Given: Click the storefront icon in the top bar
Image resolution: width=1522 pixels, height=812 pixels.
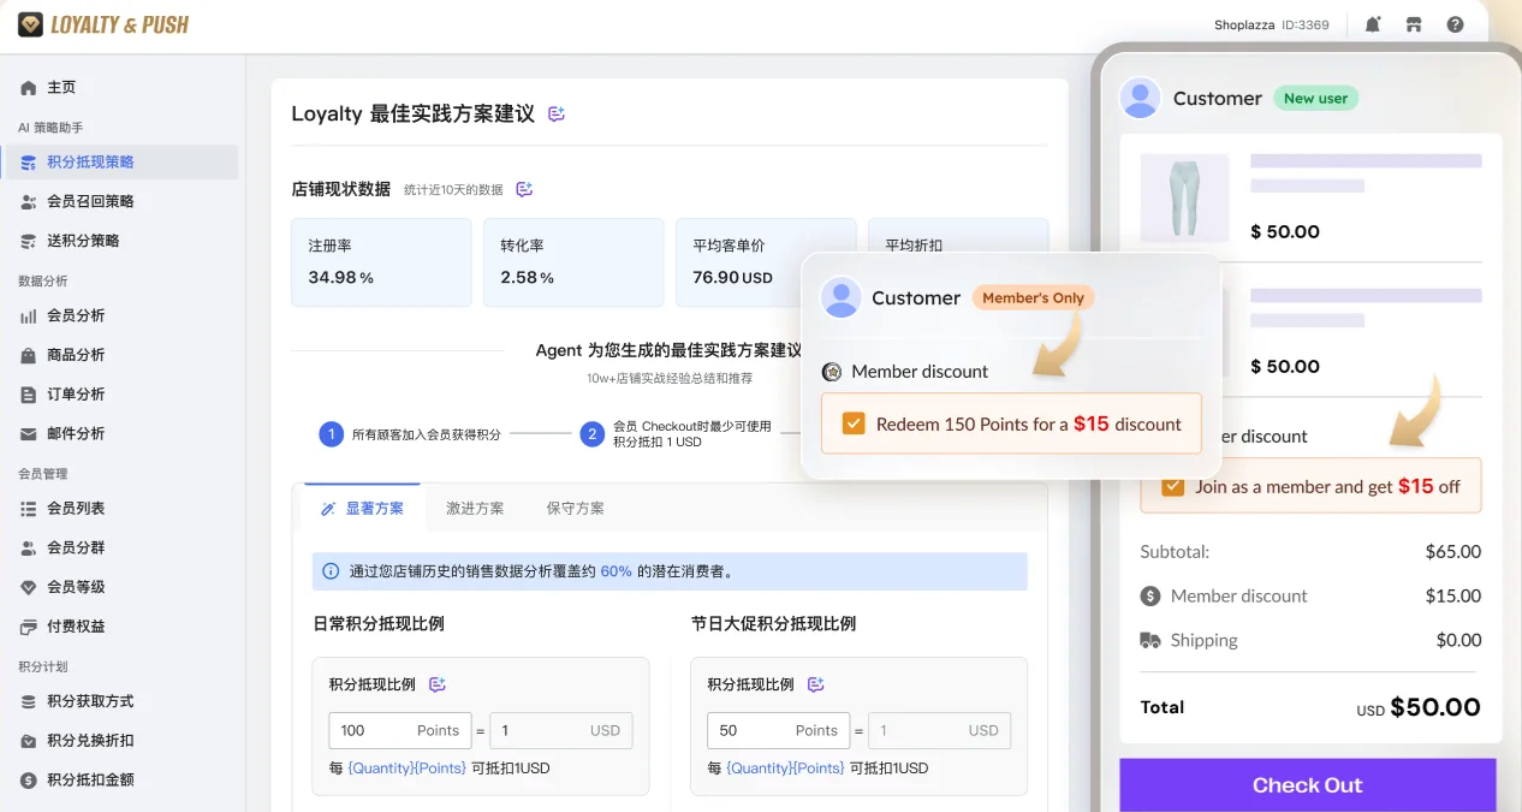Looking at the screenshot, I should [x=1414, y=24].
